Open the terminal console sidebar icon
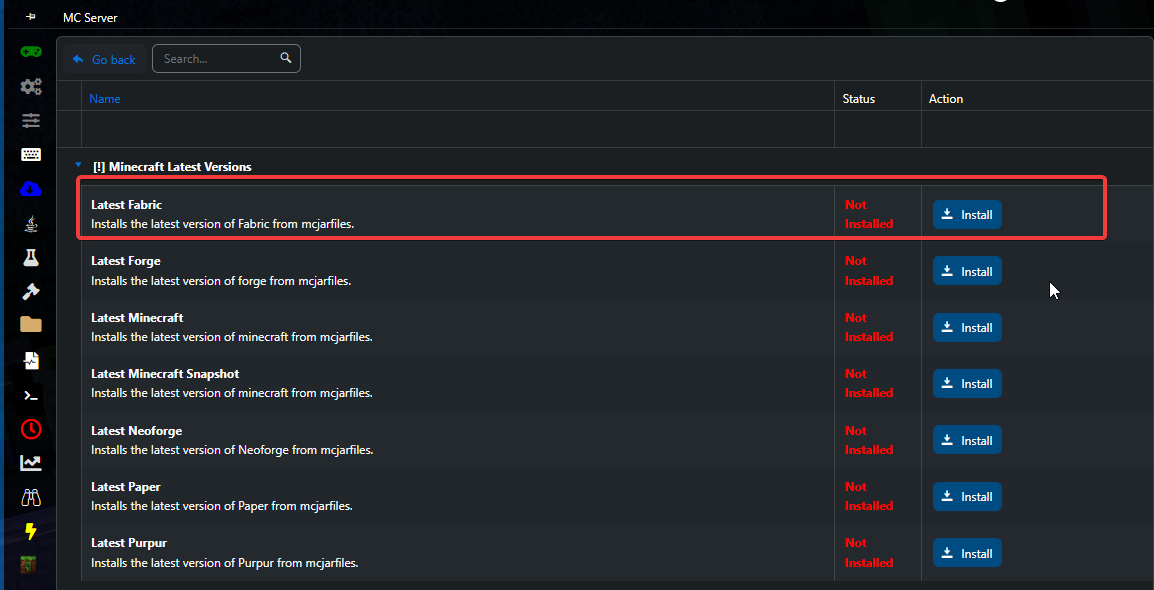 coord(31,395)
